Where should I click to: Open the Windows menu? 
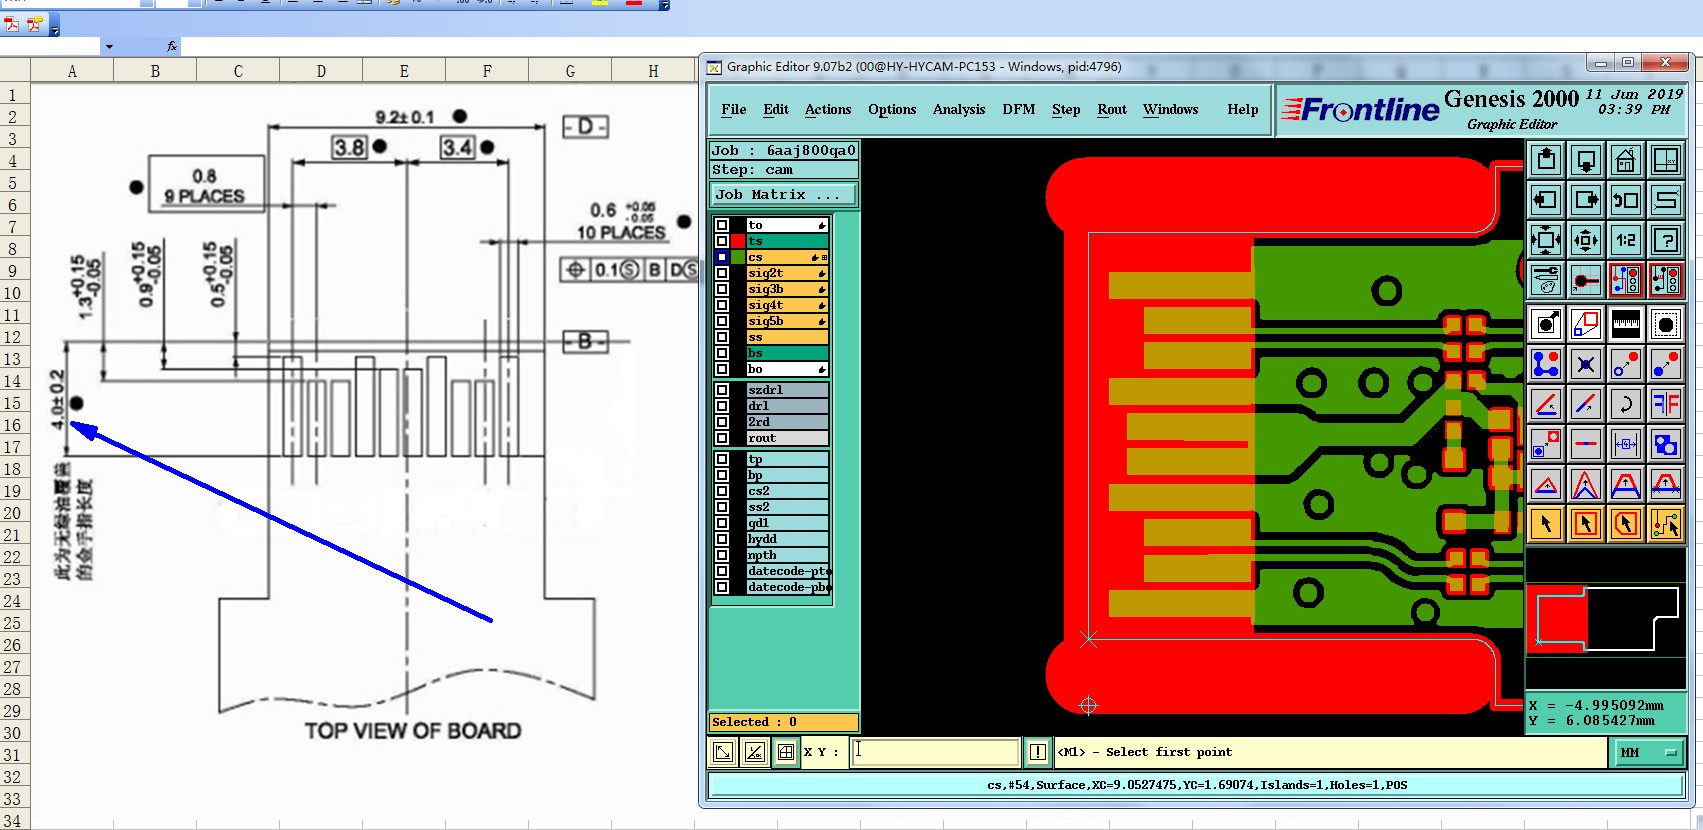pyautogui.click(x=1171, y=109)
